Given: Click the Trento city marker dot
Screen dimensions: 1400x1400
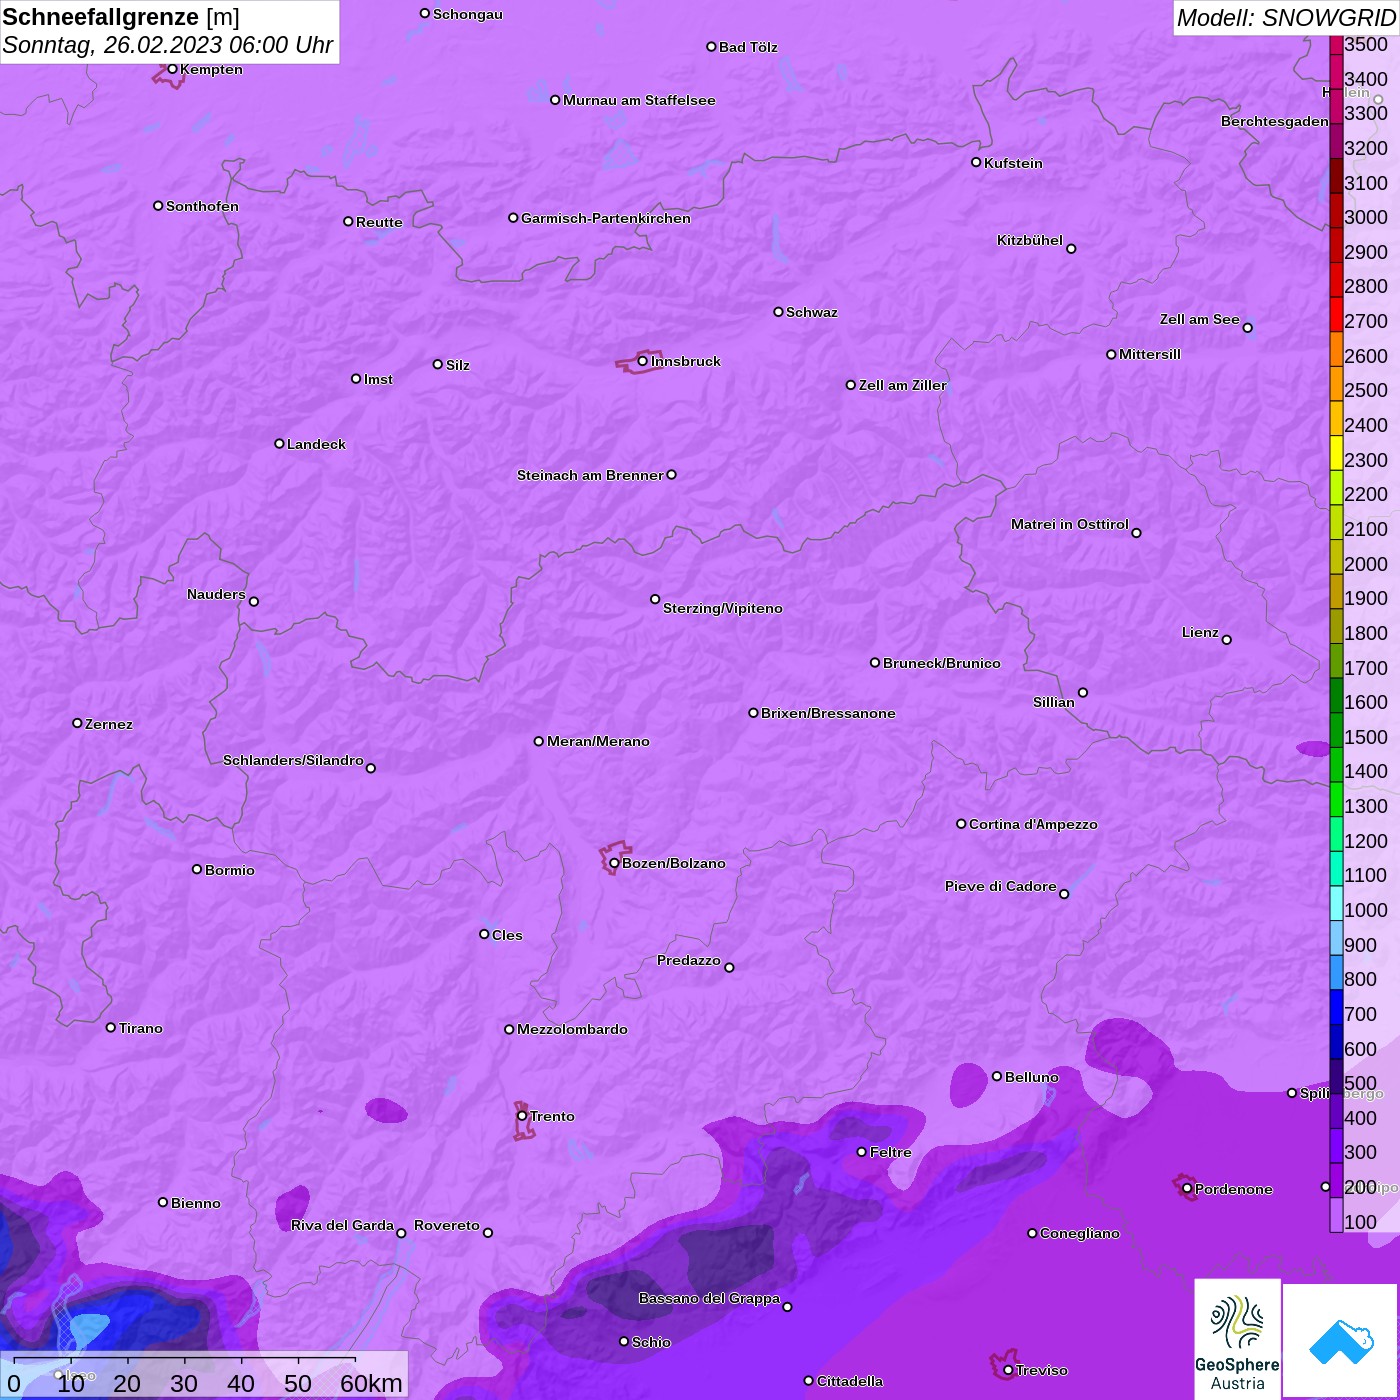Looking at the screenshot, I should (x=522, y=1116).
